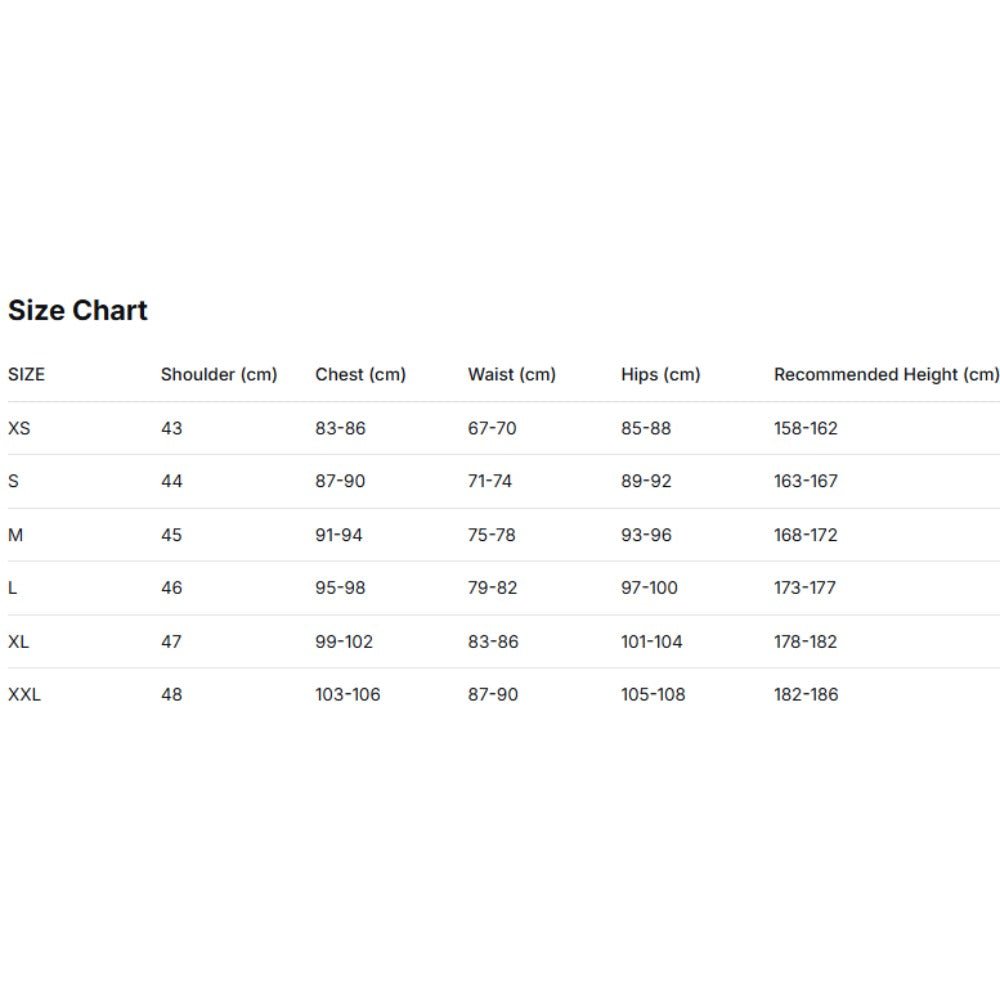Select the XXL size row label
This screenshot has height=1000, width=1000.
tap(25, 694)
